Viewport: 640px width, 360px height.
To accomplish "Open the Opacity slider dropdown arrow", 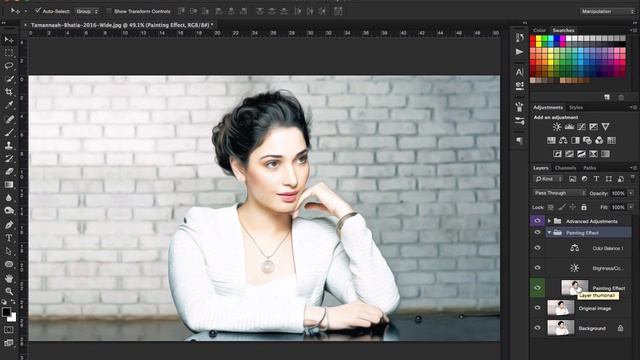I will pyautogui.click(x=631, y=193).
